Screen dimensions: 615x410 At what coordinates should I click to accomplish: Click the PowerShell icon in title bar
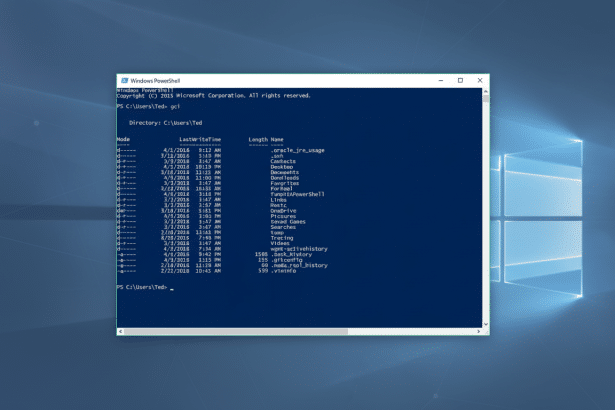(x=124, y=80)
